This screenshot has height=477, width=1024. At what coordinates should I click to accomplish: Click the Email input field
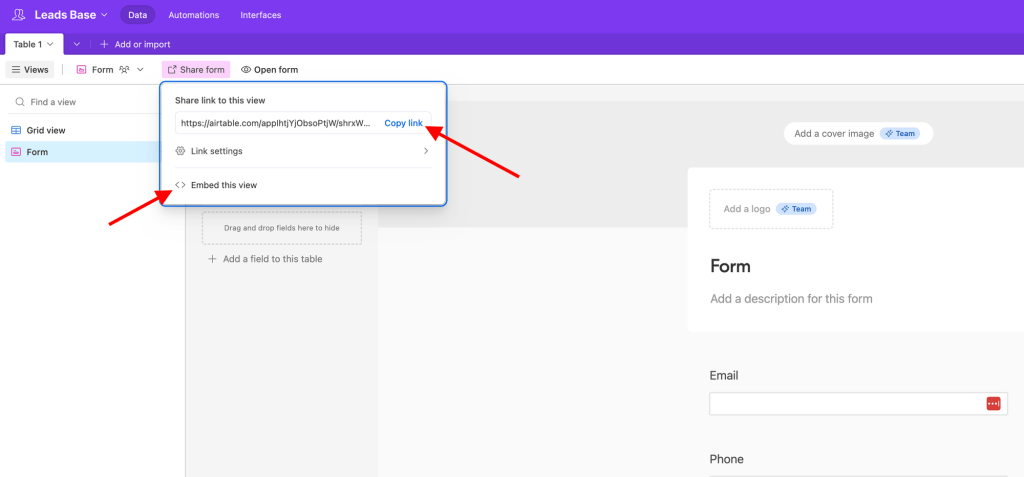pos(858,404)
